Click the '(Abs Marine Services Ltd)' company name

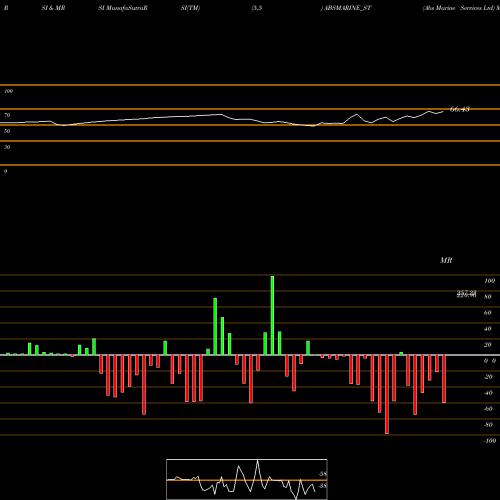click(x=459, y=8)
